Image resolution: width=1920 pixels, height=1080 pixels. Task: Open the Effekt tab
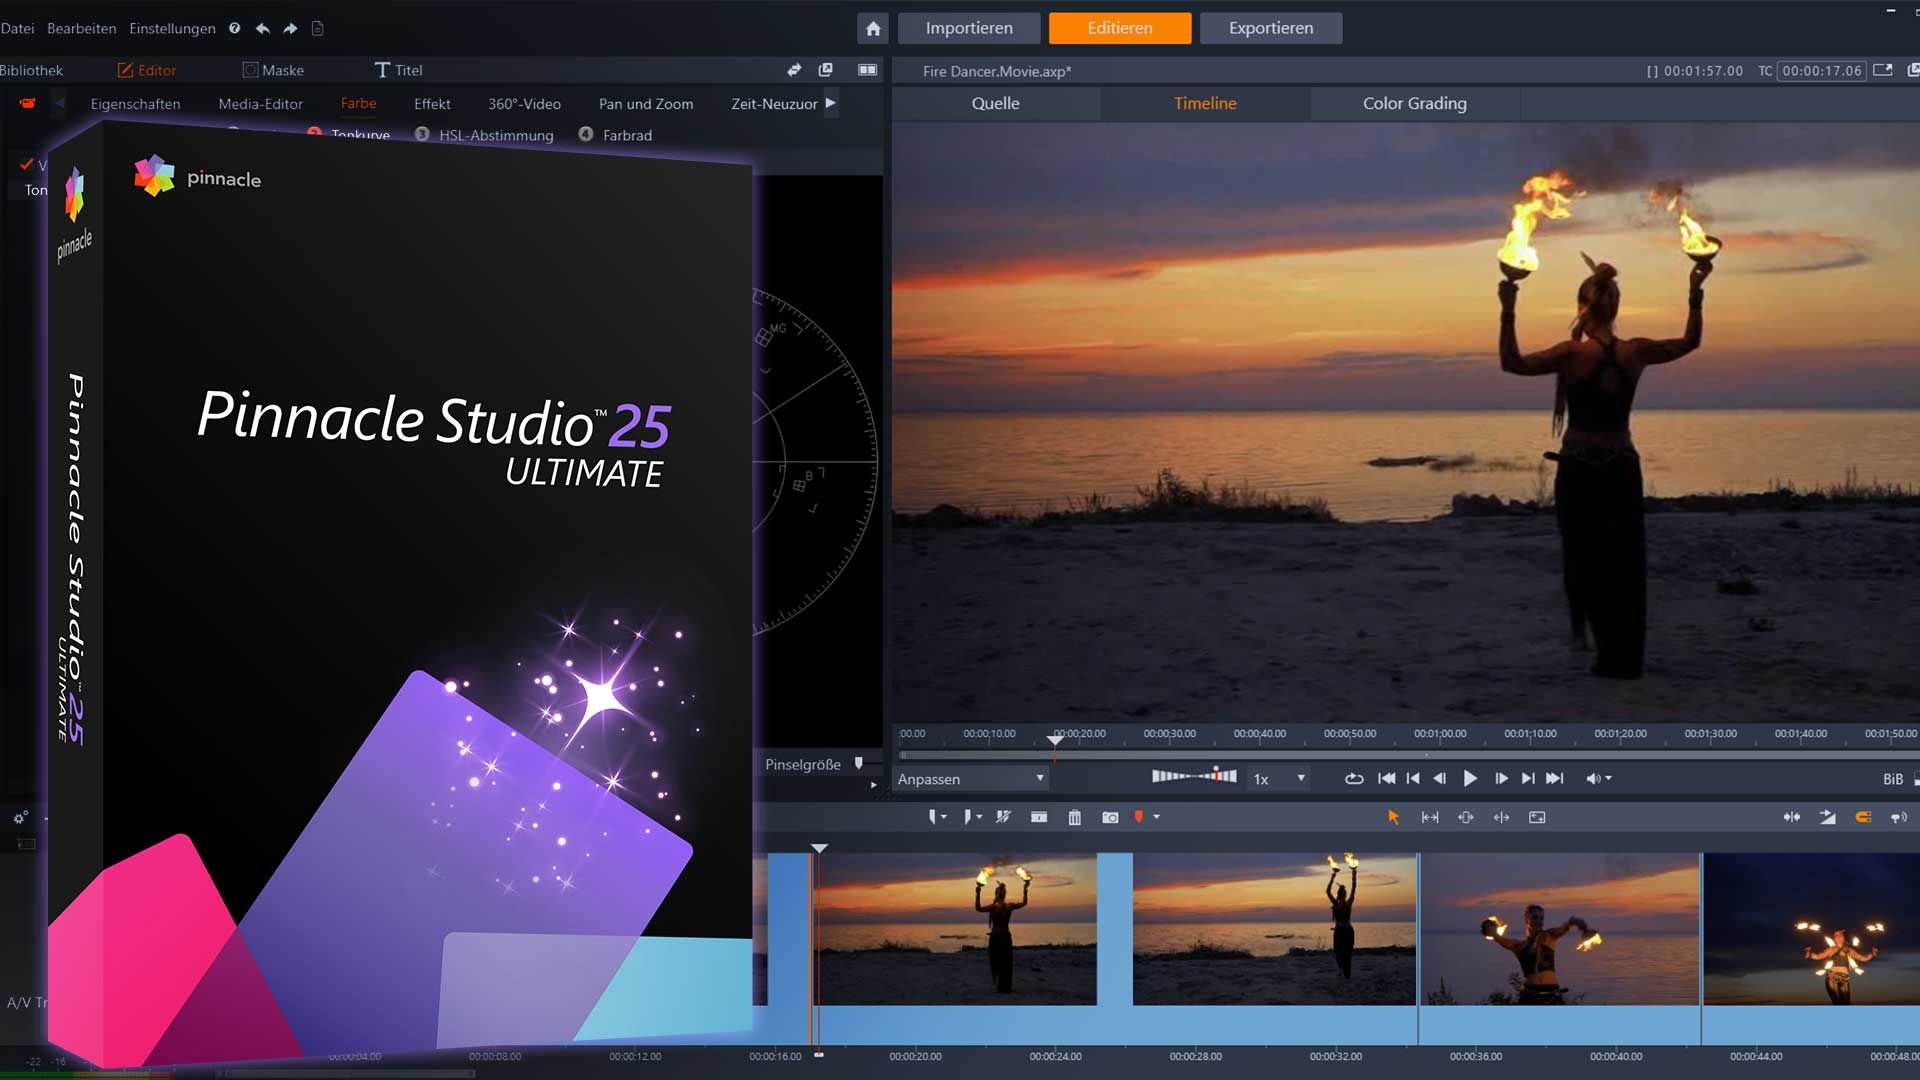click(432, 103)
